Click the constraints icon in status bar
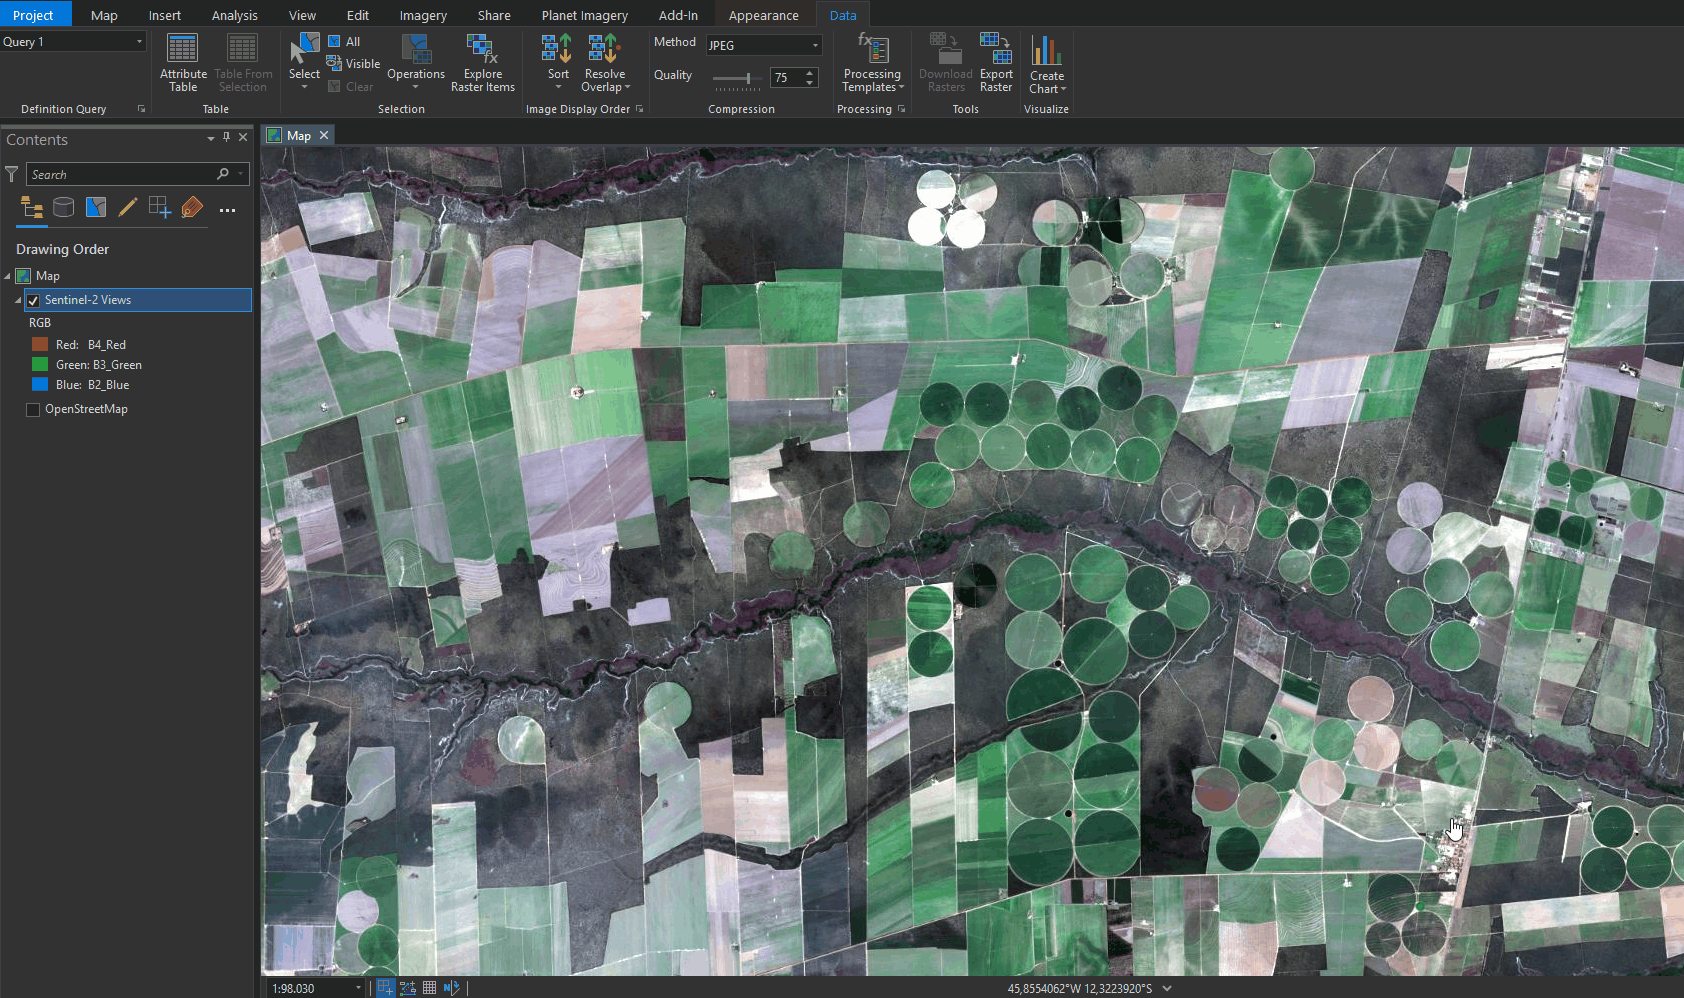Viewport: 1684px width, 998px height. (408, 988)
